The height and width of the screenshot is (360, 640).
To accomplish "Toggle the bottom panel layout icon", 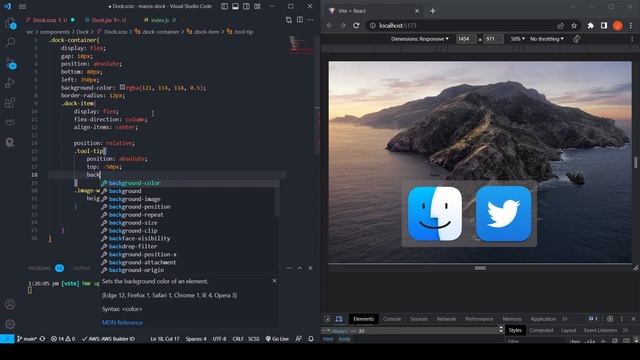I will tap(236, 6).
